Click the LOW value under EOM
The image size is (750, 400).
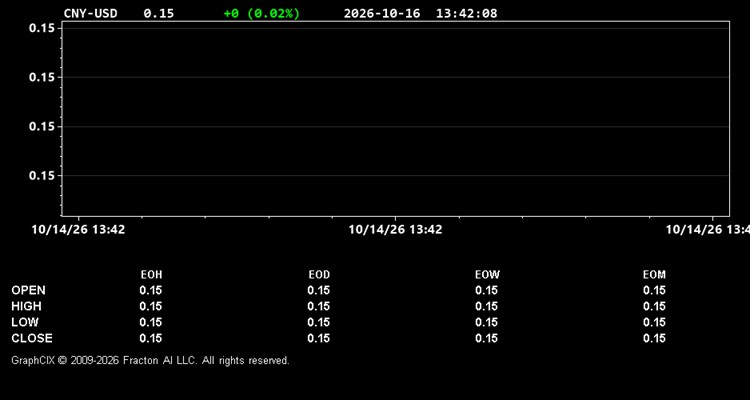(654, 322)
